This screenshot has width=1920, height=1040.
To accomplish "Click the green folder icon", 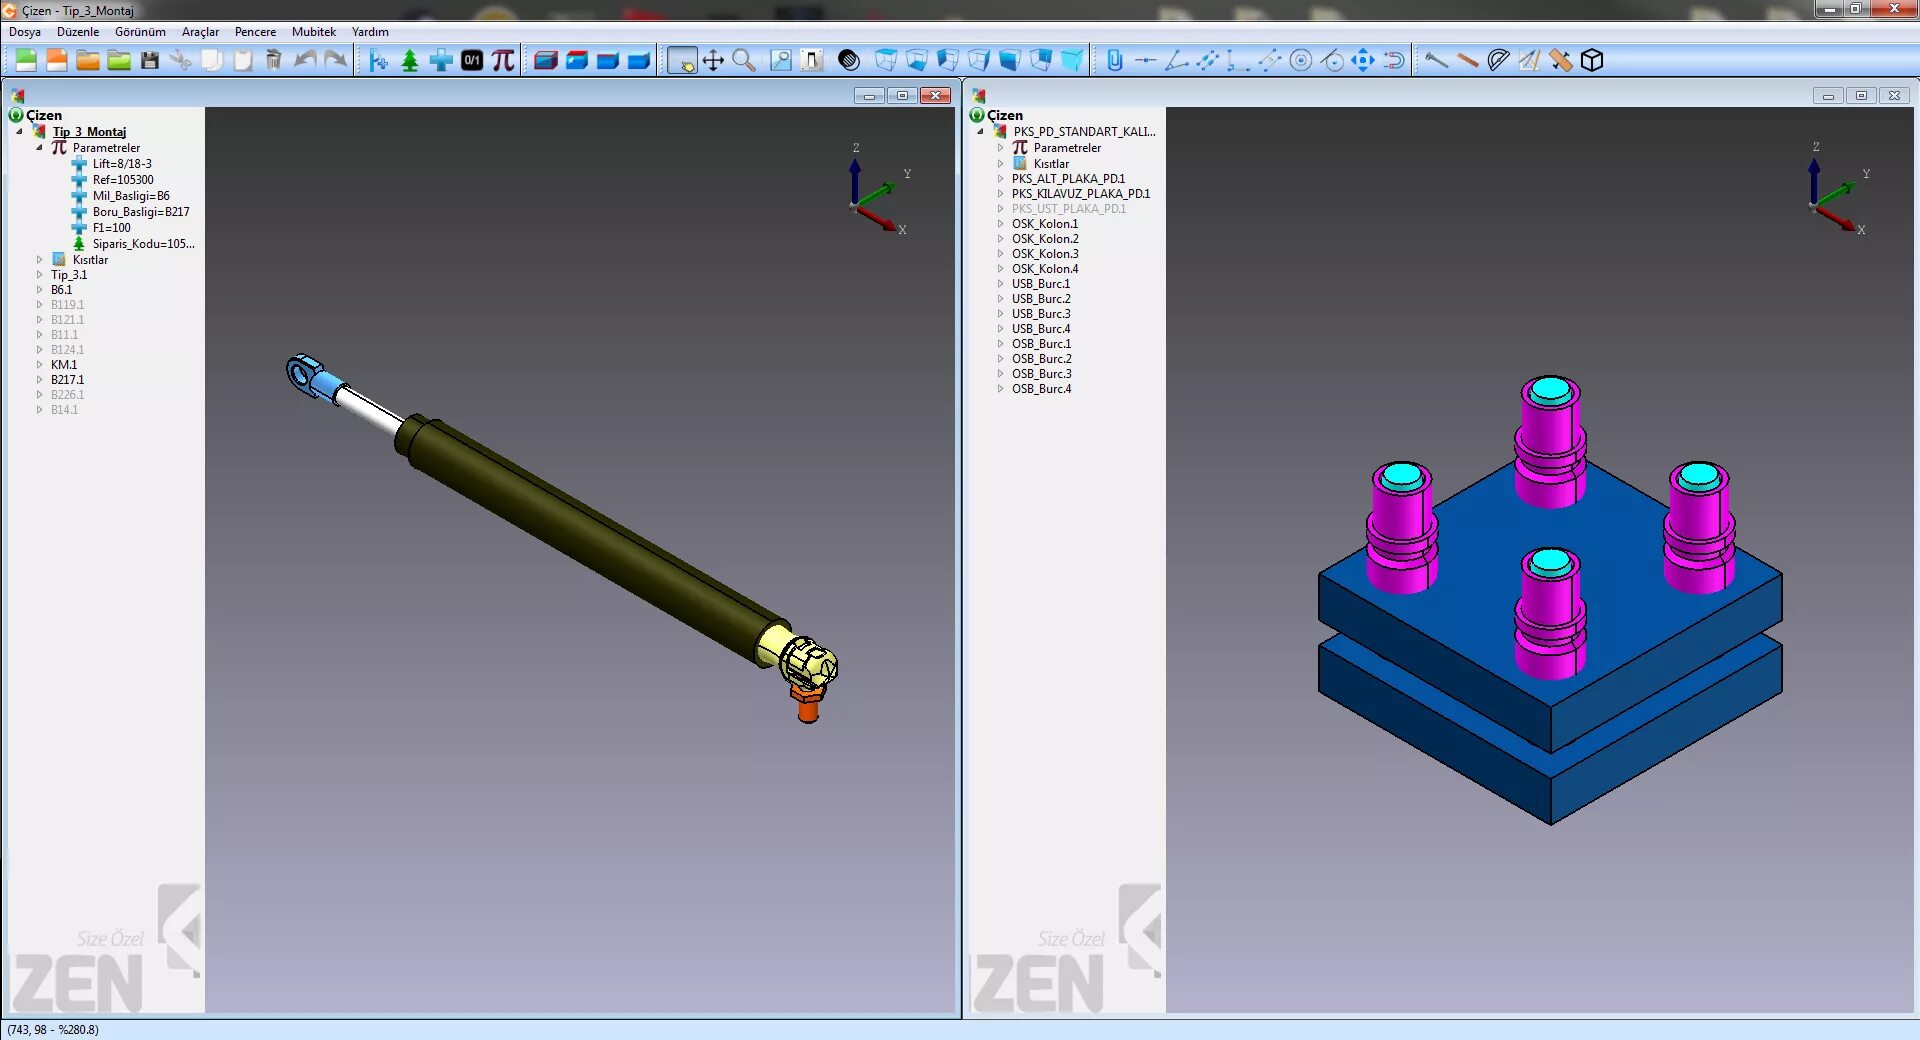I will (119, 60).
